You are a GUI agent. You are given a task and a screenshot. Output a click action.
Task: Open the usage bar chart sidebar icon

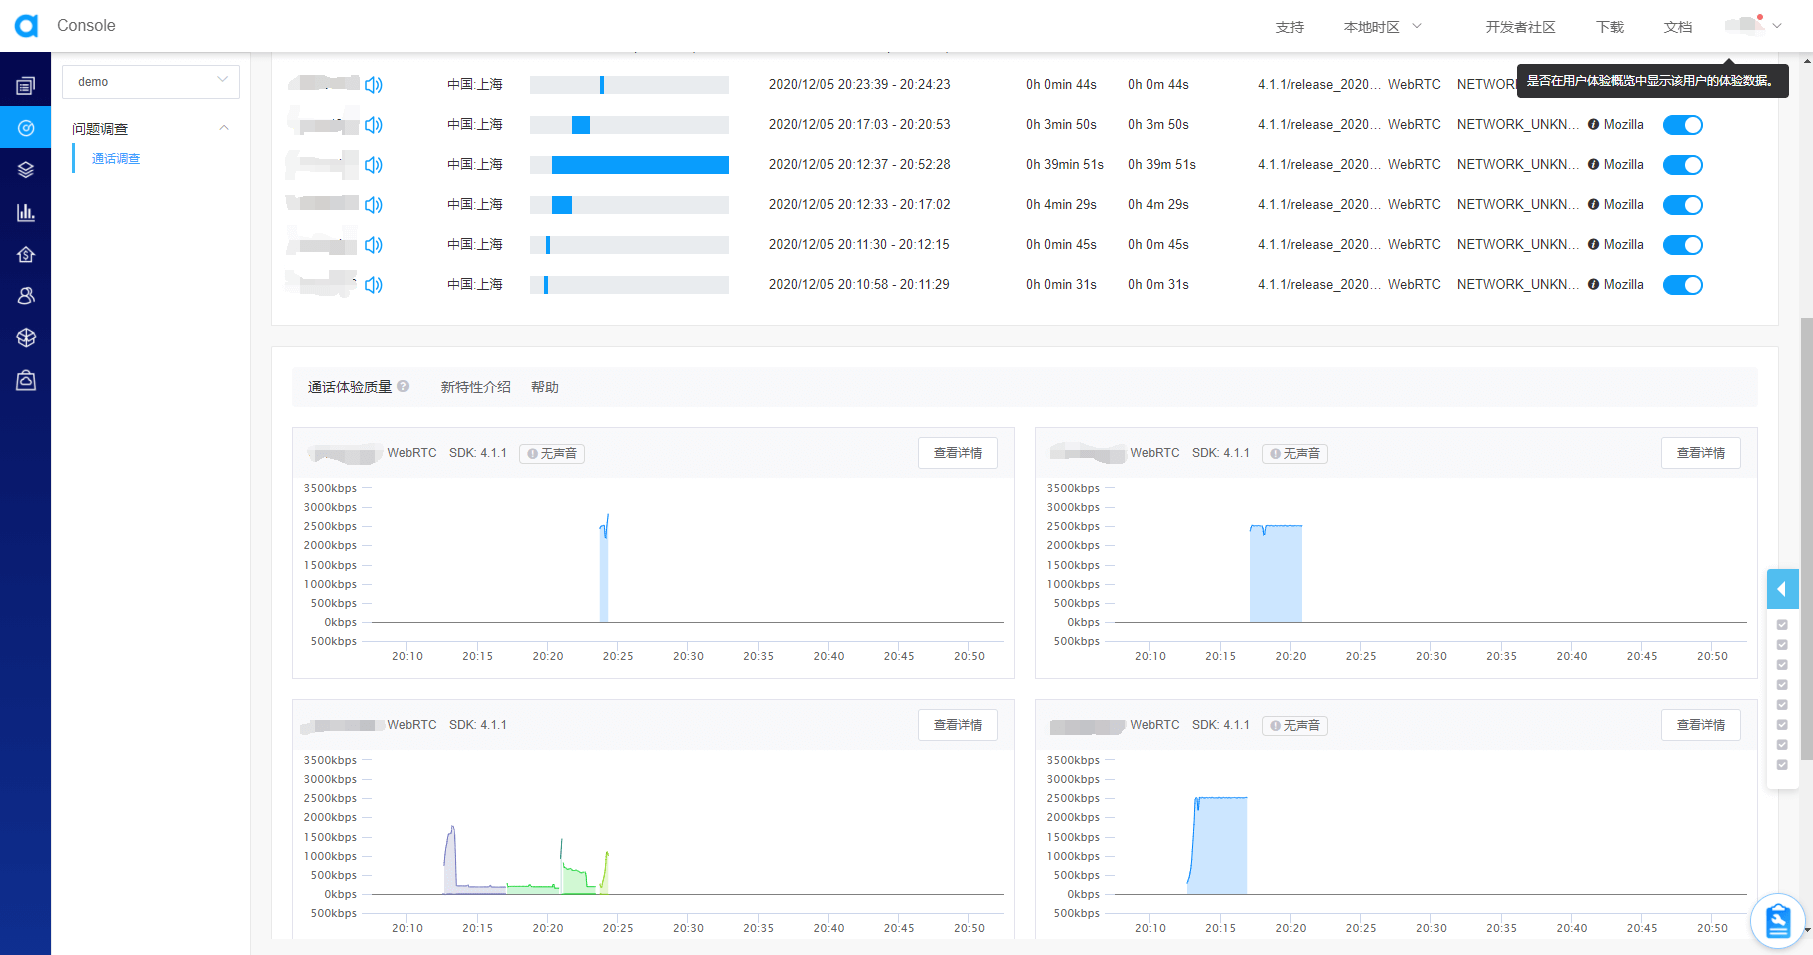(26, 212)
